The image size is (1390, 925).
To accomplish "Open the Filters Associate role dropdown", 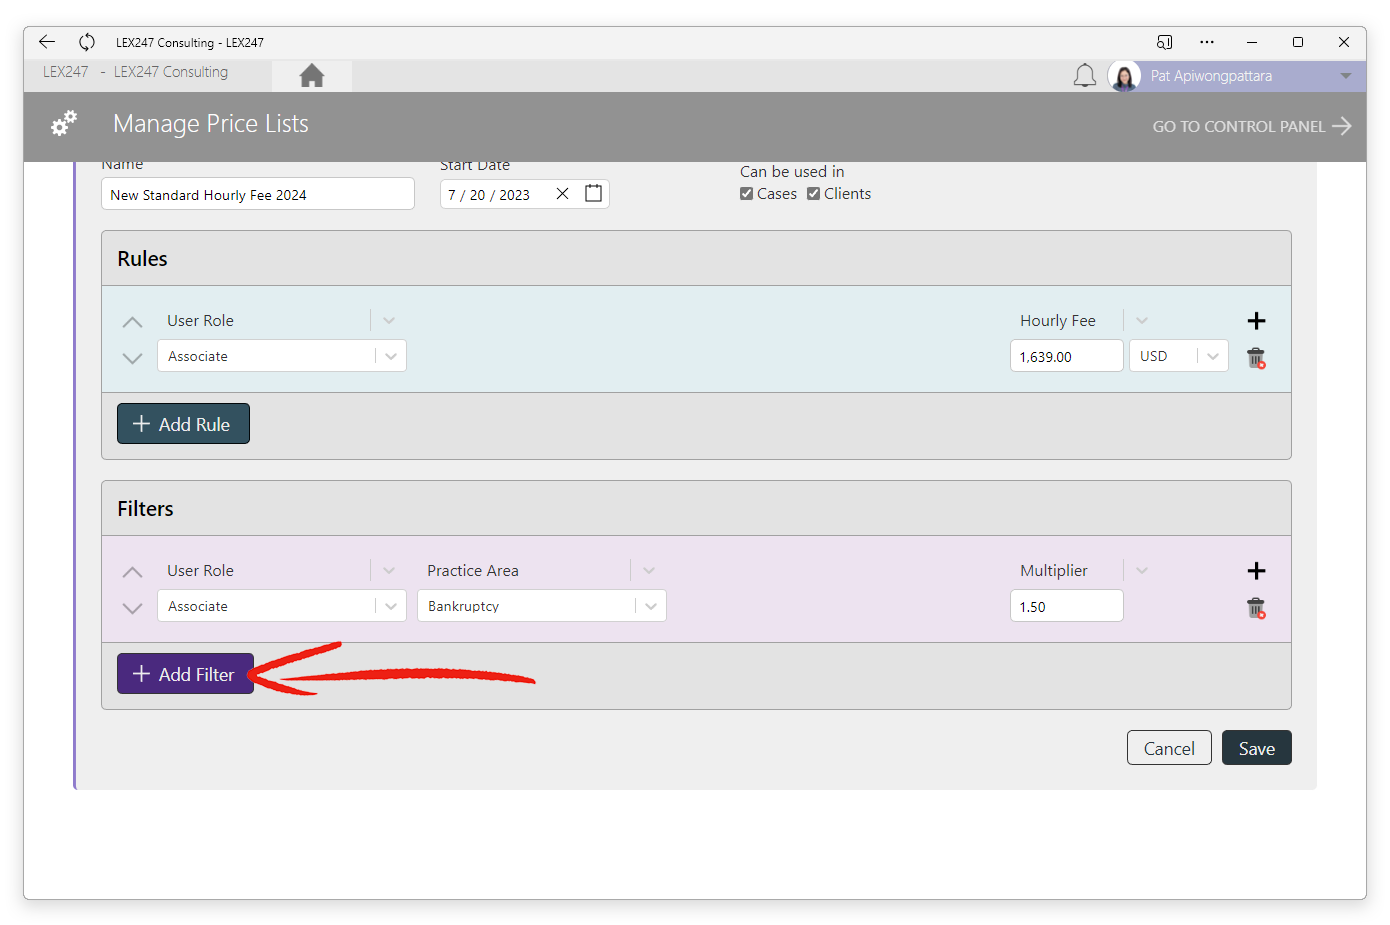I will 391,606.
